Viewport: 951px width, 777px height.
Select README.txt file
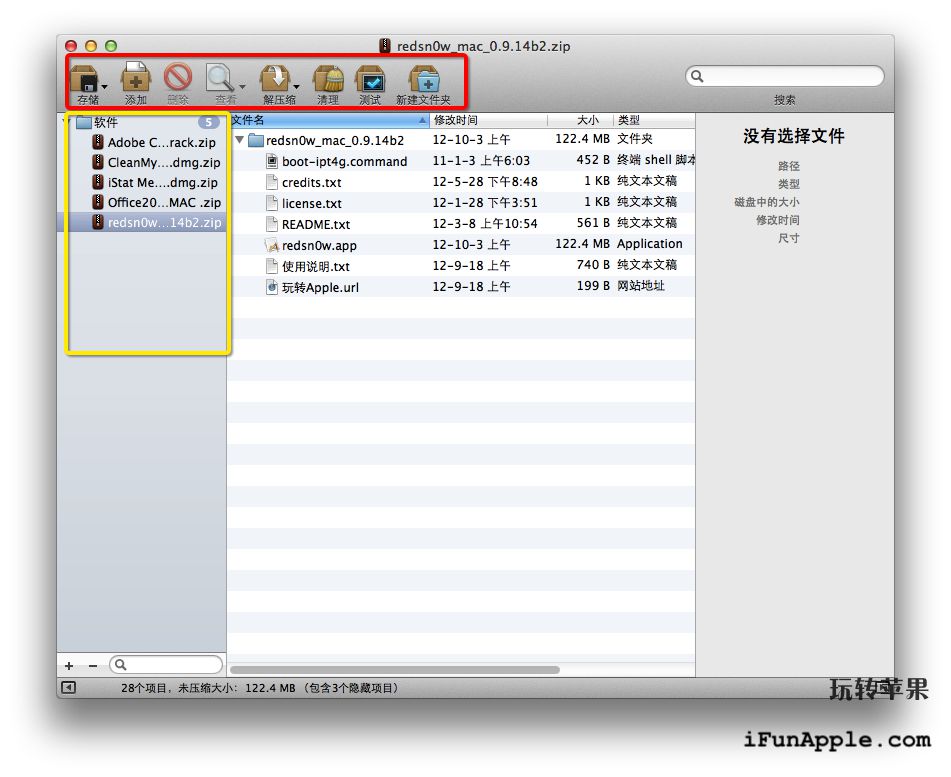tap(462, 224)
